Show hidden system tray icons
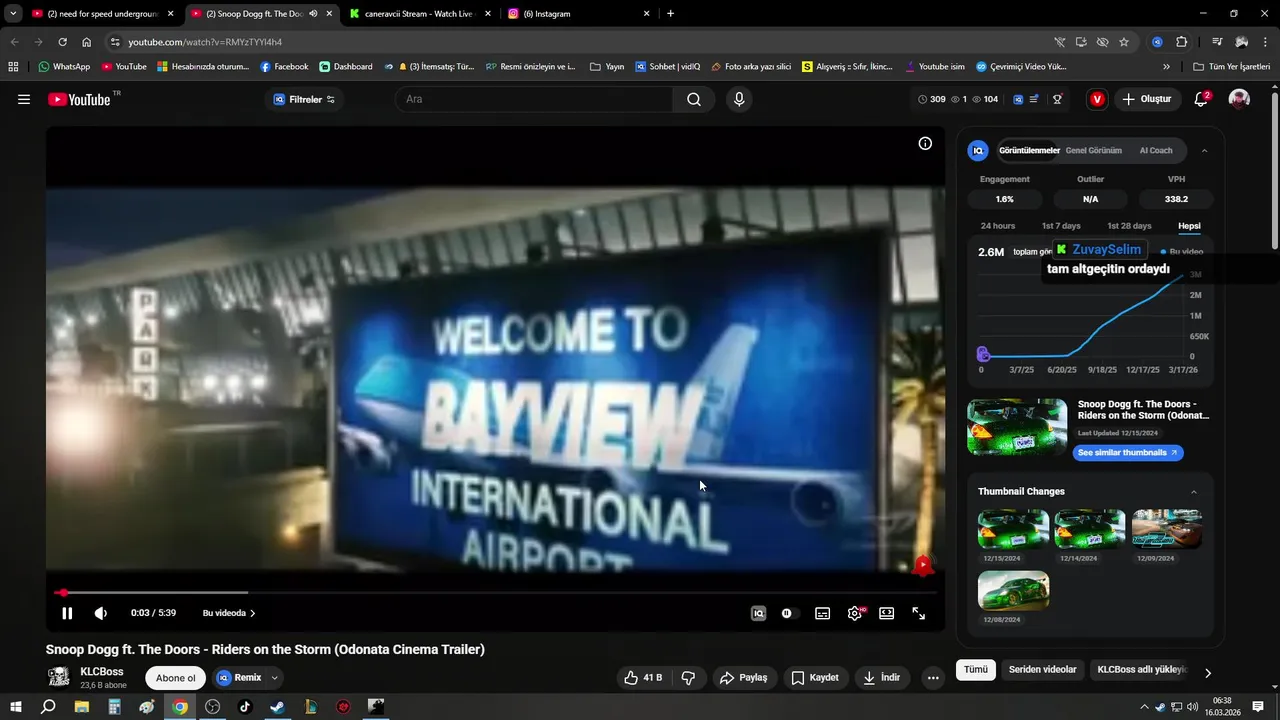This screenshot has height=720, width=1280. tap(1144, 706)
